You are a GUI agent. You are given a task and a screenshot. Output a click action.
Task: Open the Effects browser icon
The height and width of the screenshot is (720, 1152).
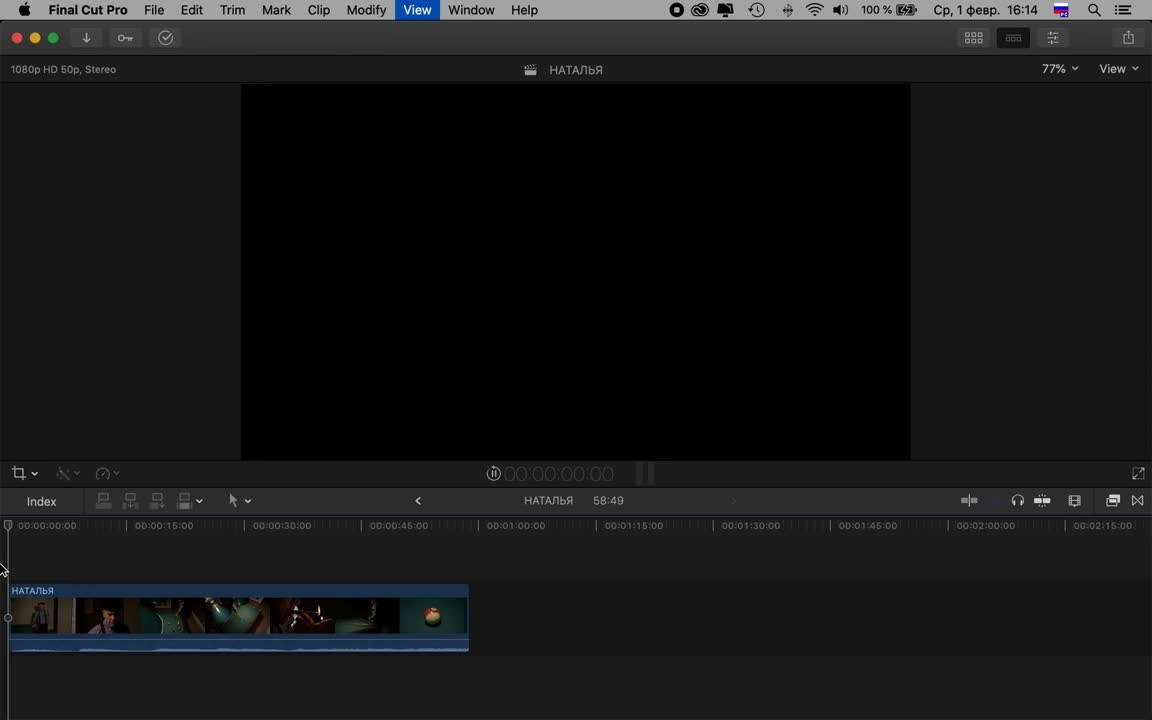click(x=1112, y=501)
